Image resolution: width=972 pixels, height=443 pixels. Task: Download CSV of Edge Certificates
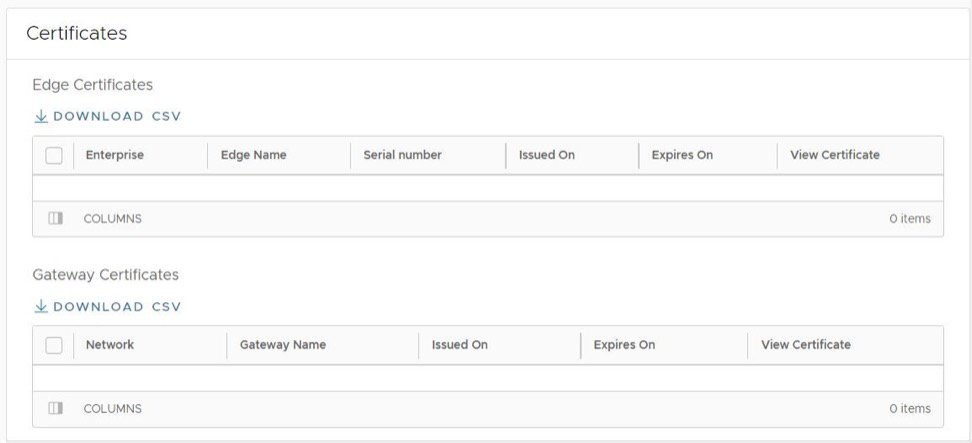(116, 116)
